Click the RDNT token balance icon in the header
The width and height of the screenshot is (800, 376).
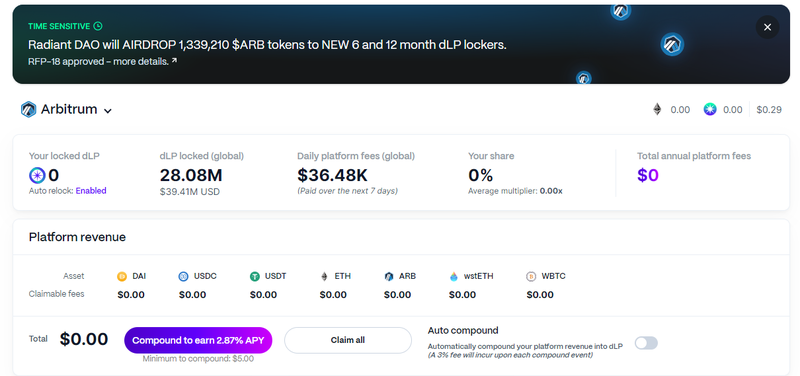(710, 109)
